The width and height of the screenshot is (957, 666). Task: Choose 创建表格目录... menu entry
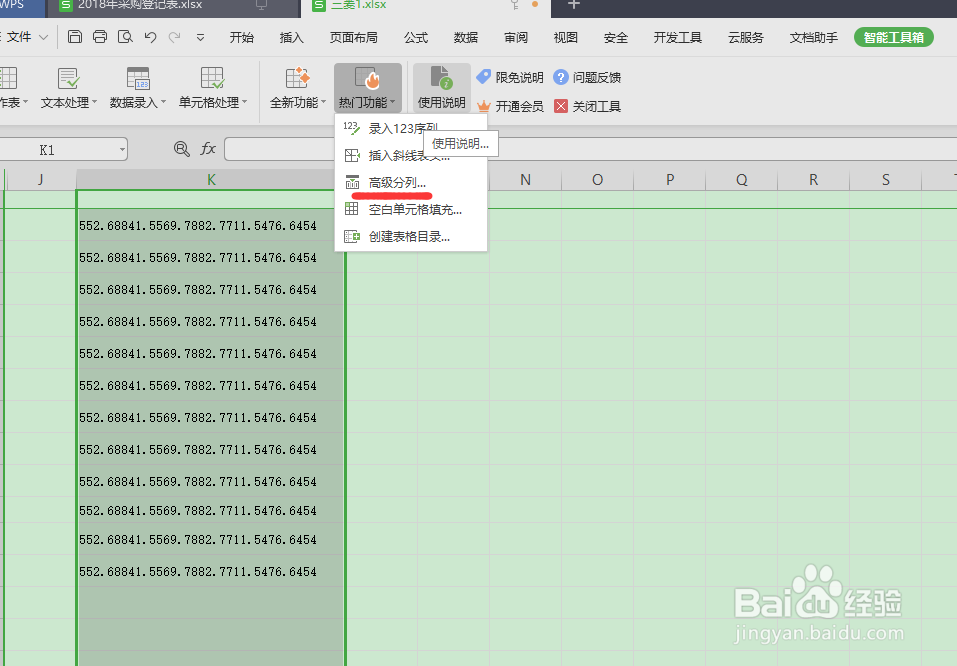(x=411, y=236)
